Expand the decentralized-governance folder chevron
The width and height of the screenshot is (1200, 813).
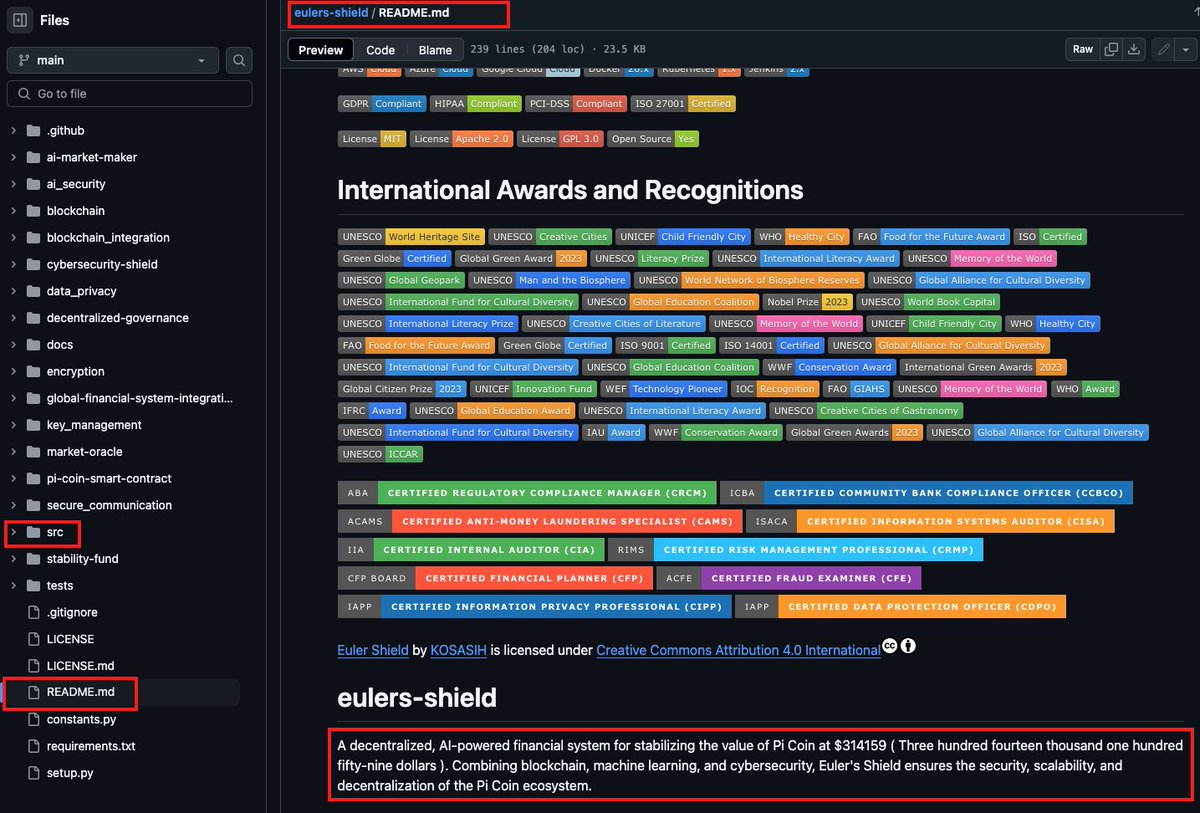click(x=13, y=318)
